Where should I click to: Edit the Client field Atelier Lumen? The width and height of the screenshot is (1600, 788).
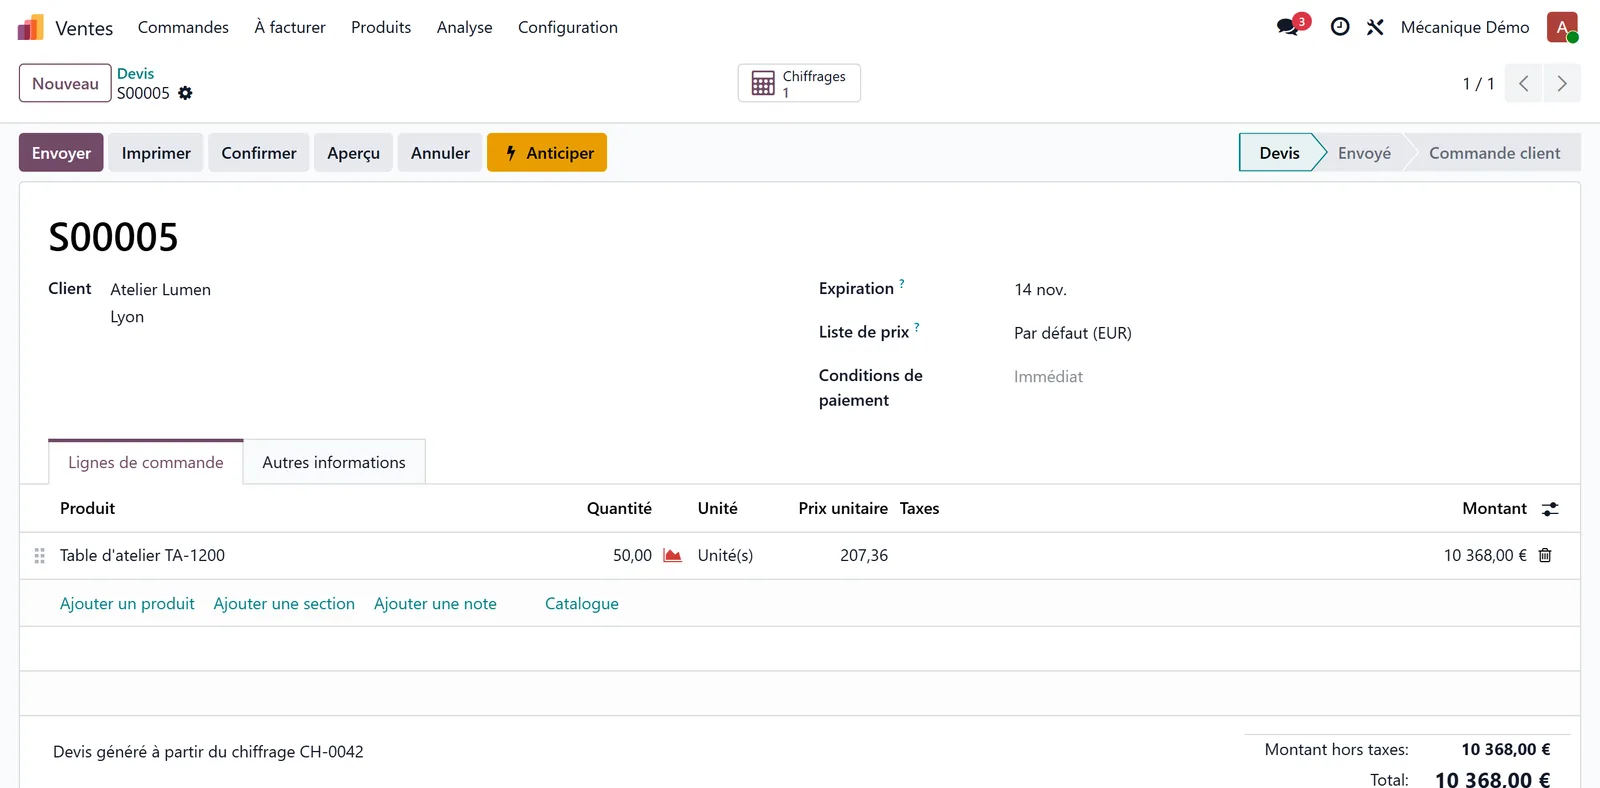click(x=161, y=289)
